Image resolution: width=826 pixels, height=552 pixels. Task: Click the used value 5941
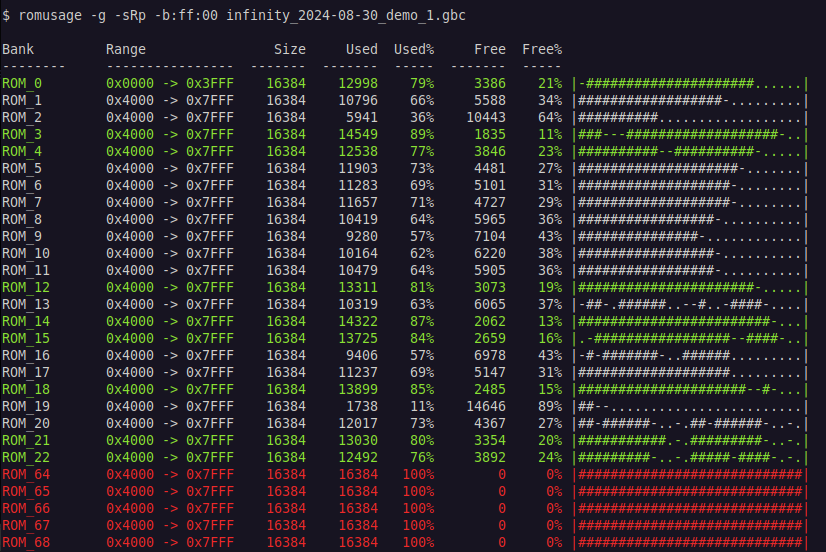(362, 117)
